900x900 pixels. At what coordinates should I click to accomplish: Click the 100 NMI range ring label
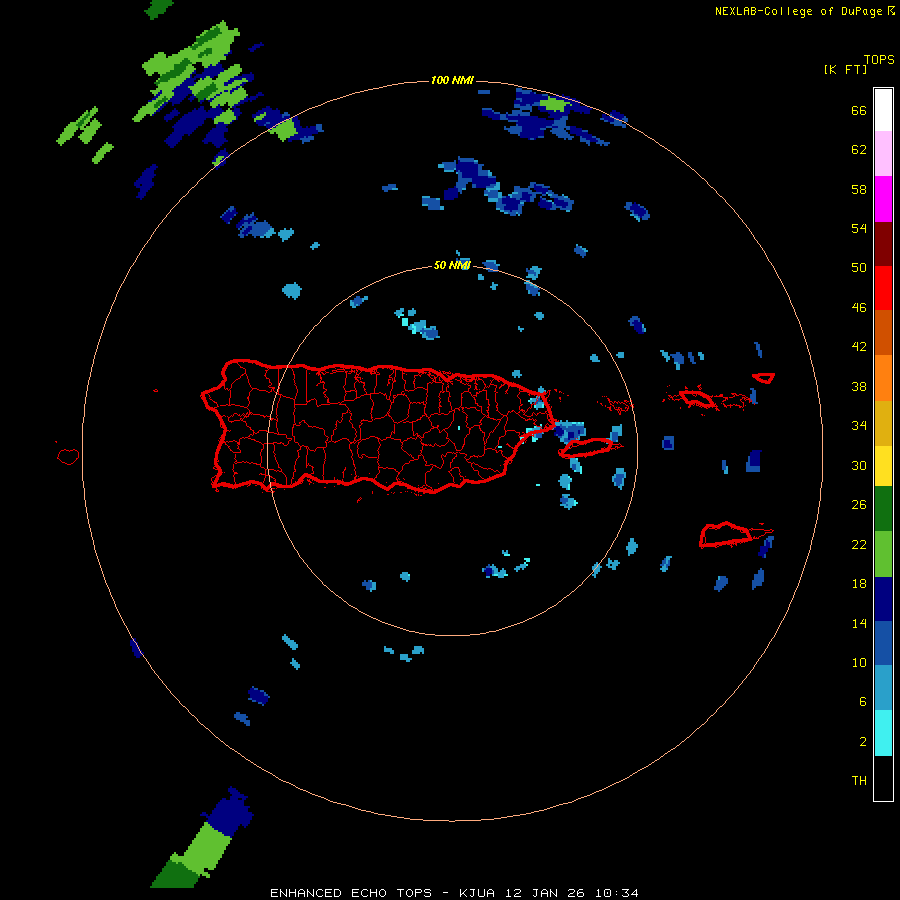point(452,80)
